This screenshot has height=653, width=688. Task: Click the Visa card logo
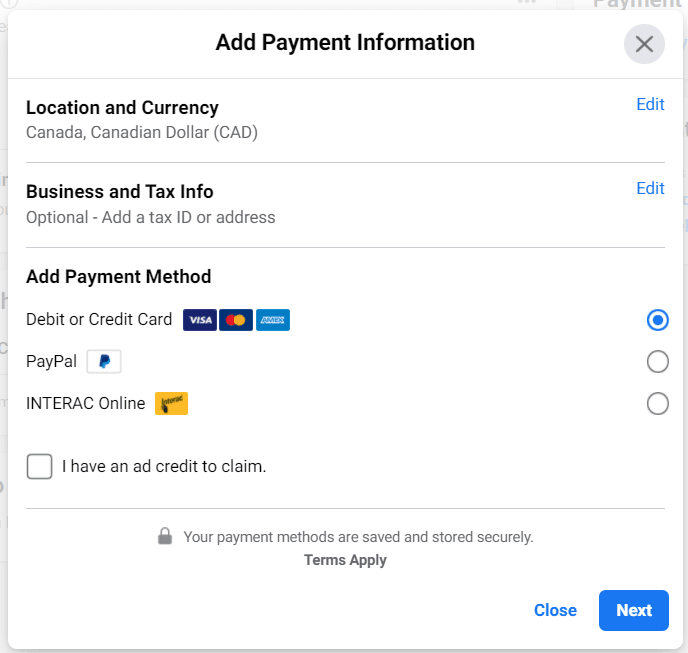coord(200,320)
